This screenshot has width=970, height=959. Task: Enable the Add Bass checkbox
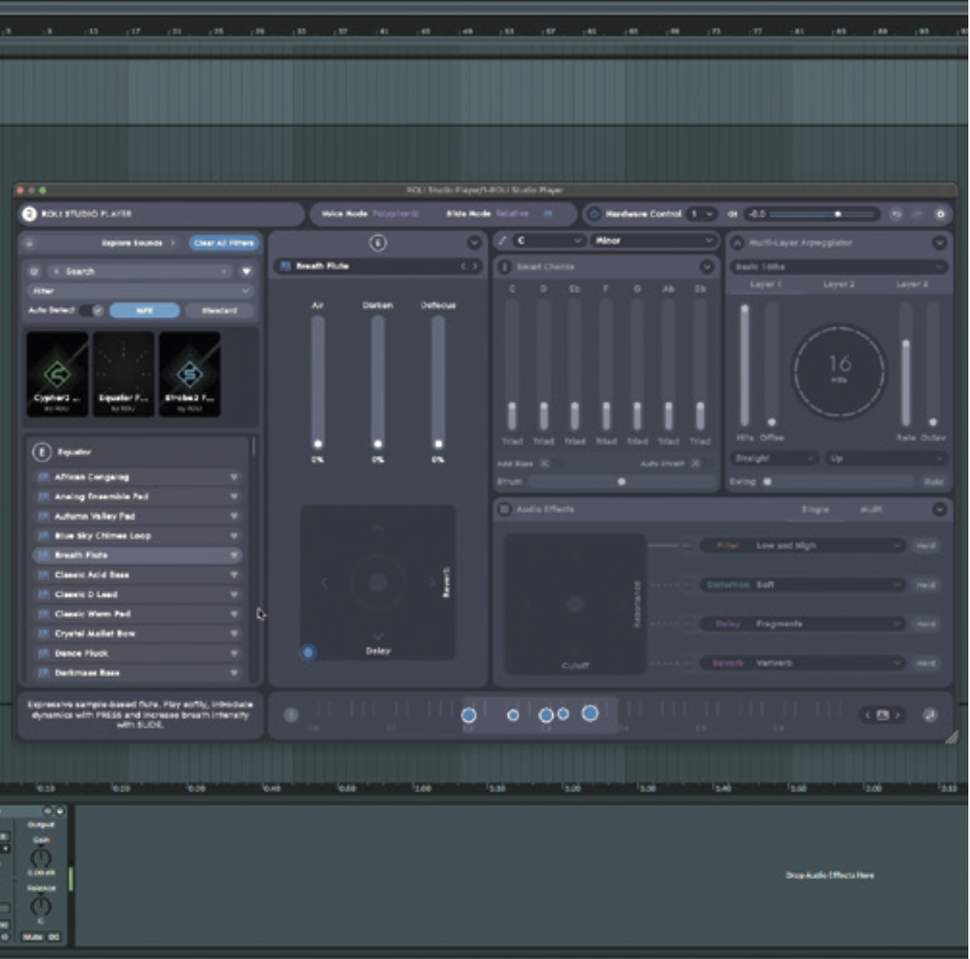[x=545, y=464]
